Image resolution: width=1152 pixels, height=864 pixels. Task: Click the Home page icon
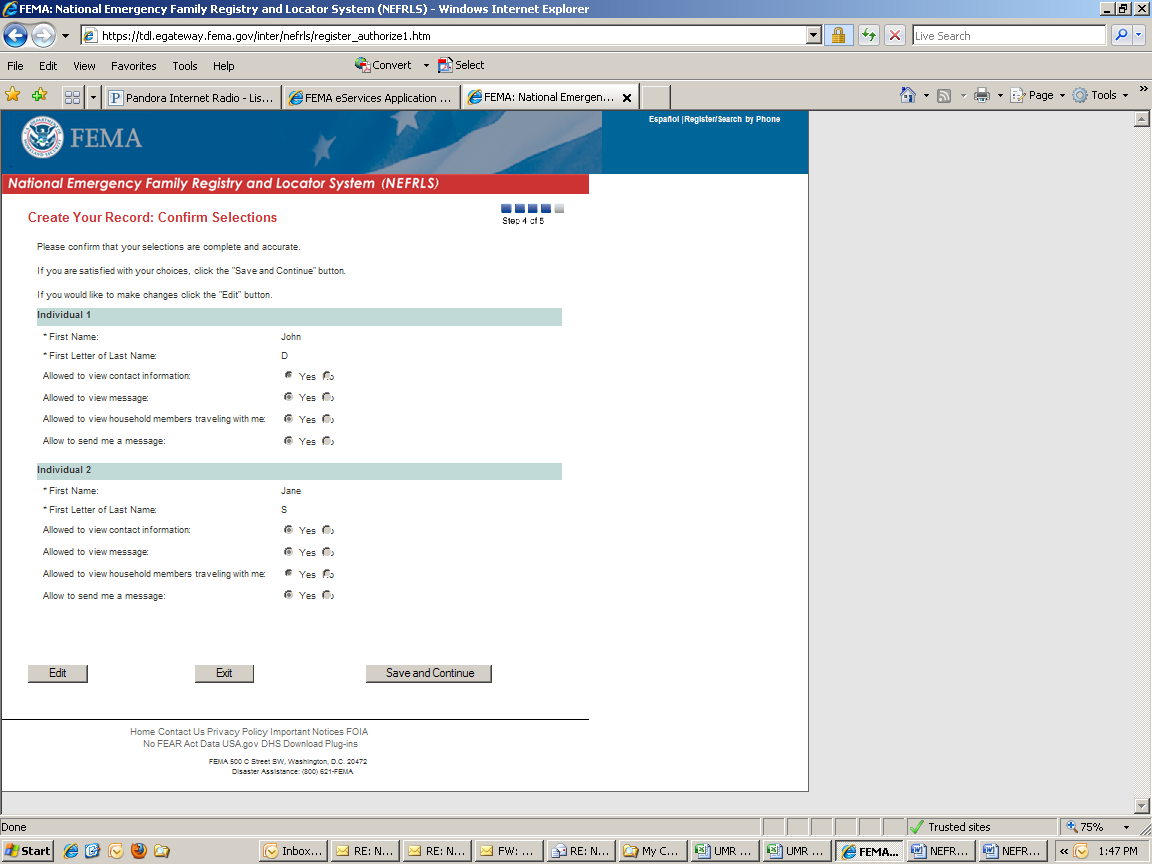pos(907,95)
